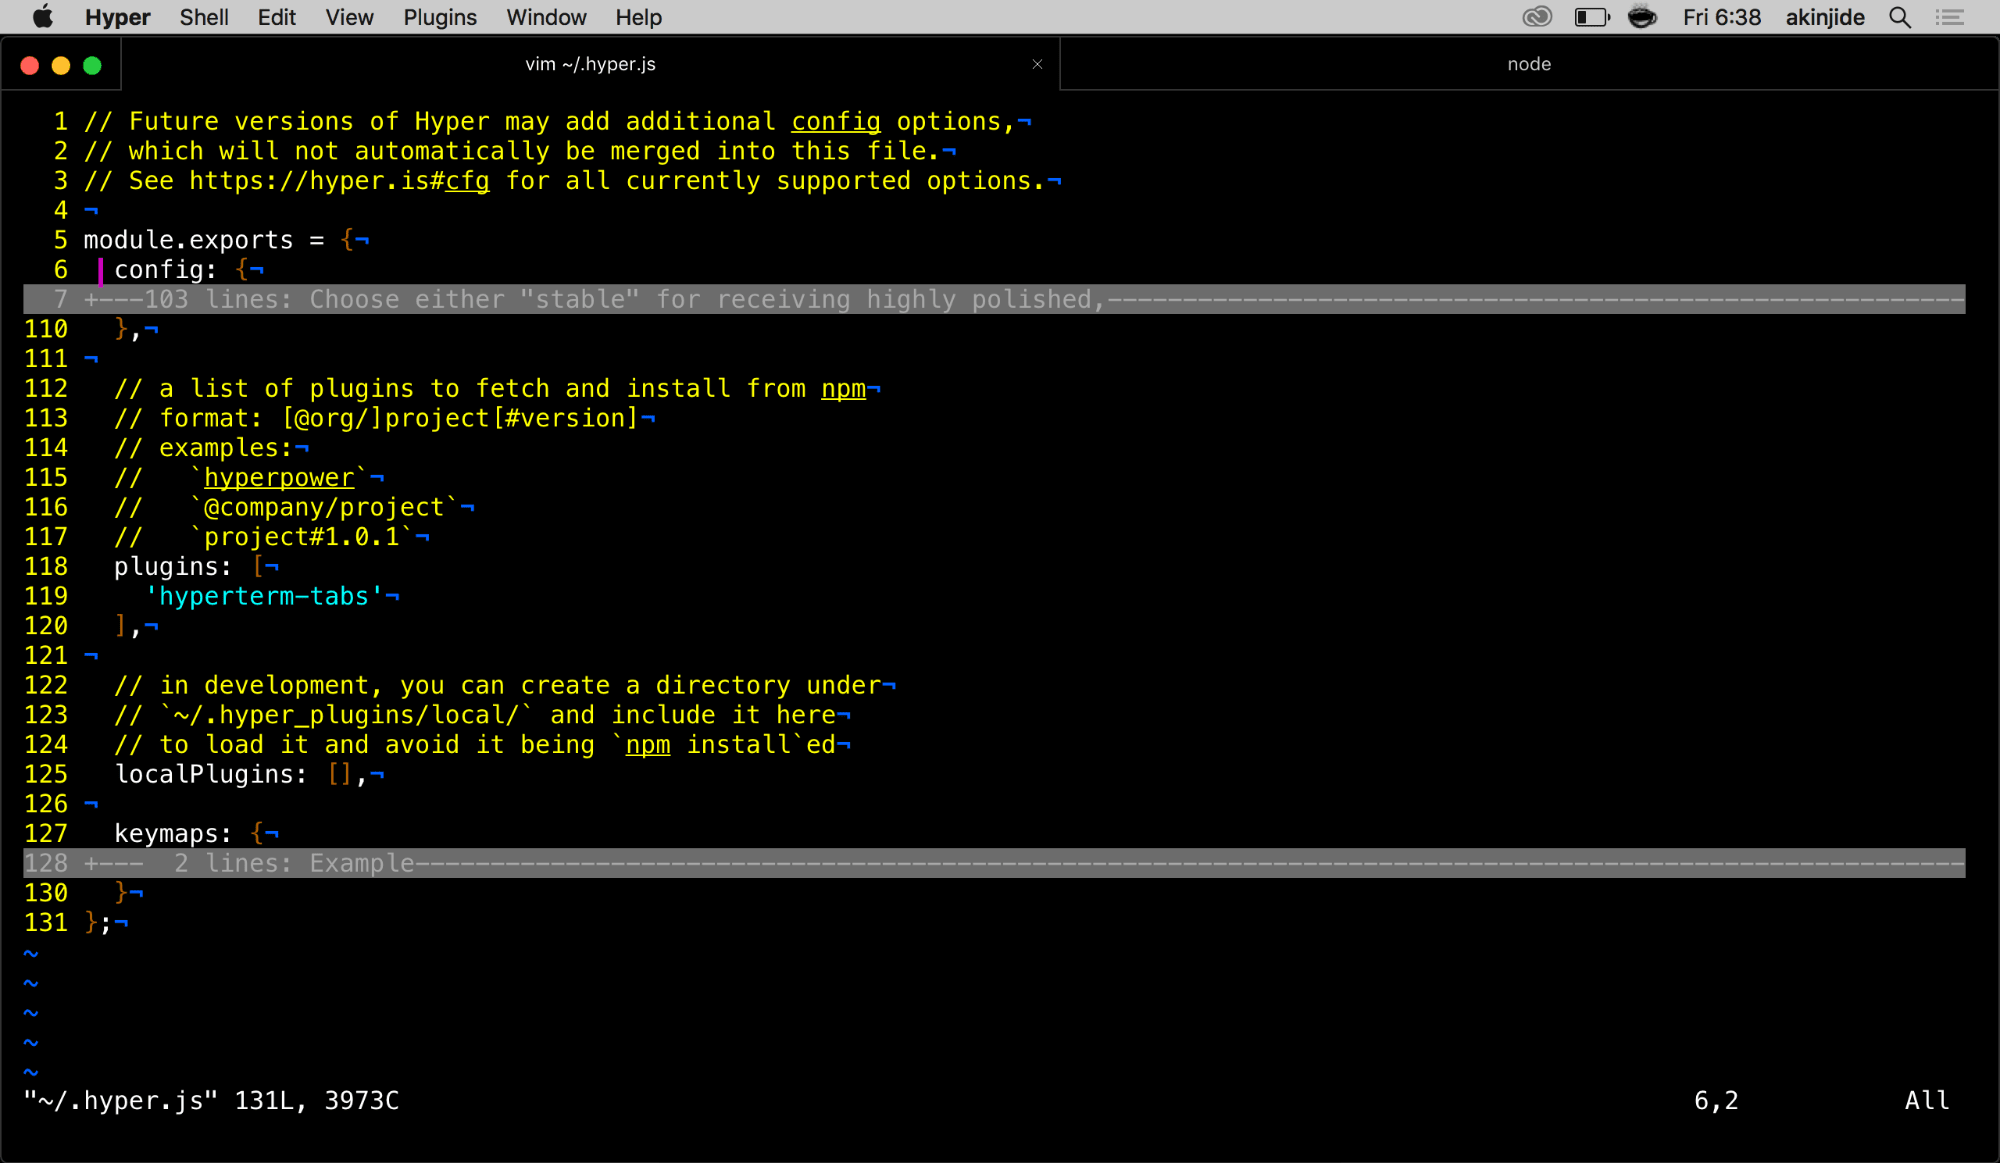Click the akinjide user name in menu bar
Screen dimensions: 2000x1163
point(1824,17)
